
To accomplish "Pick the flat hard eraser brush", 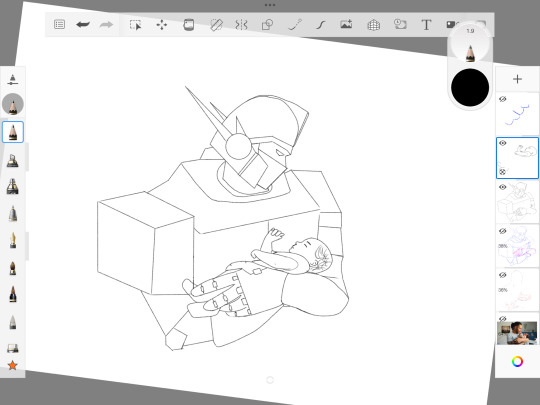I will 13,348.
